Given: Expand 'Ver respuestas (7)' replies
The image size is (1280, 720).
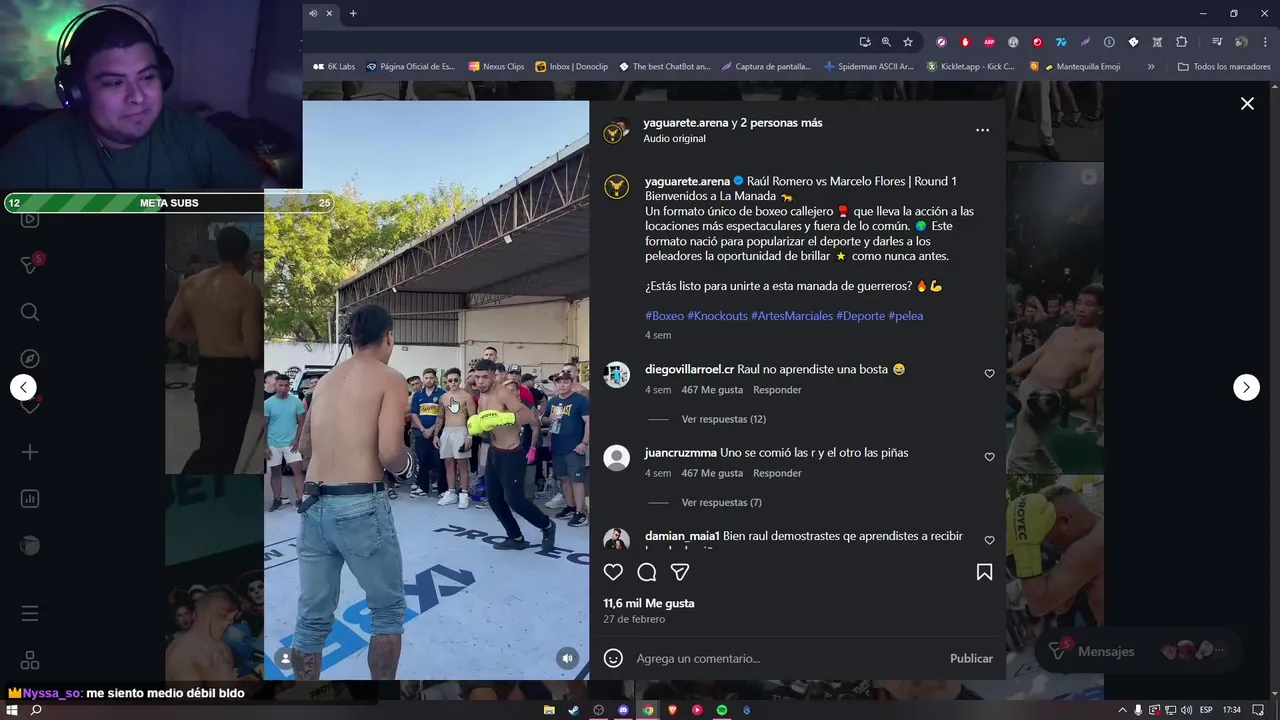Looking at the screenshot, I should (x=721, y=502).
